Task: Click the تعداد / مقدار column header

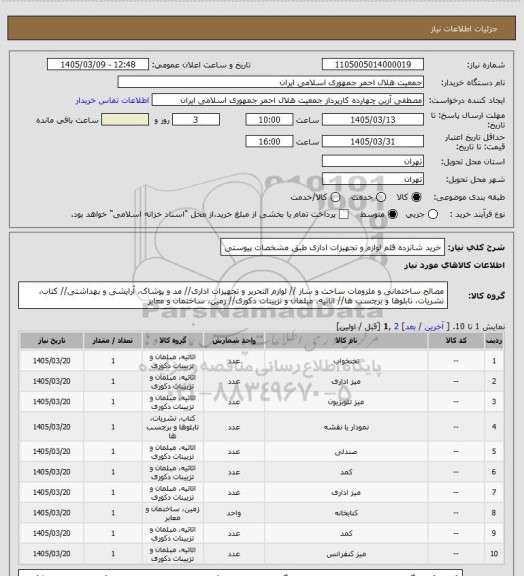Action: point(113,341)
